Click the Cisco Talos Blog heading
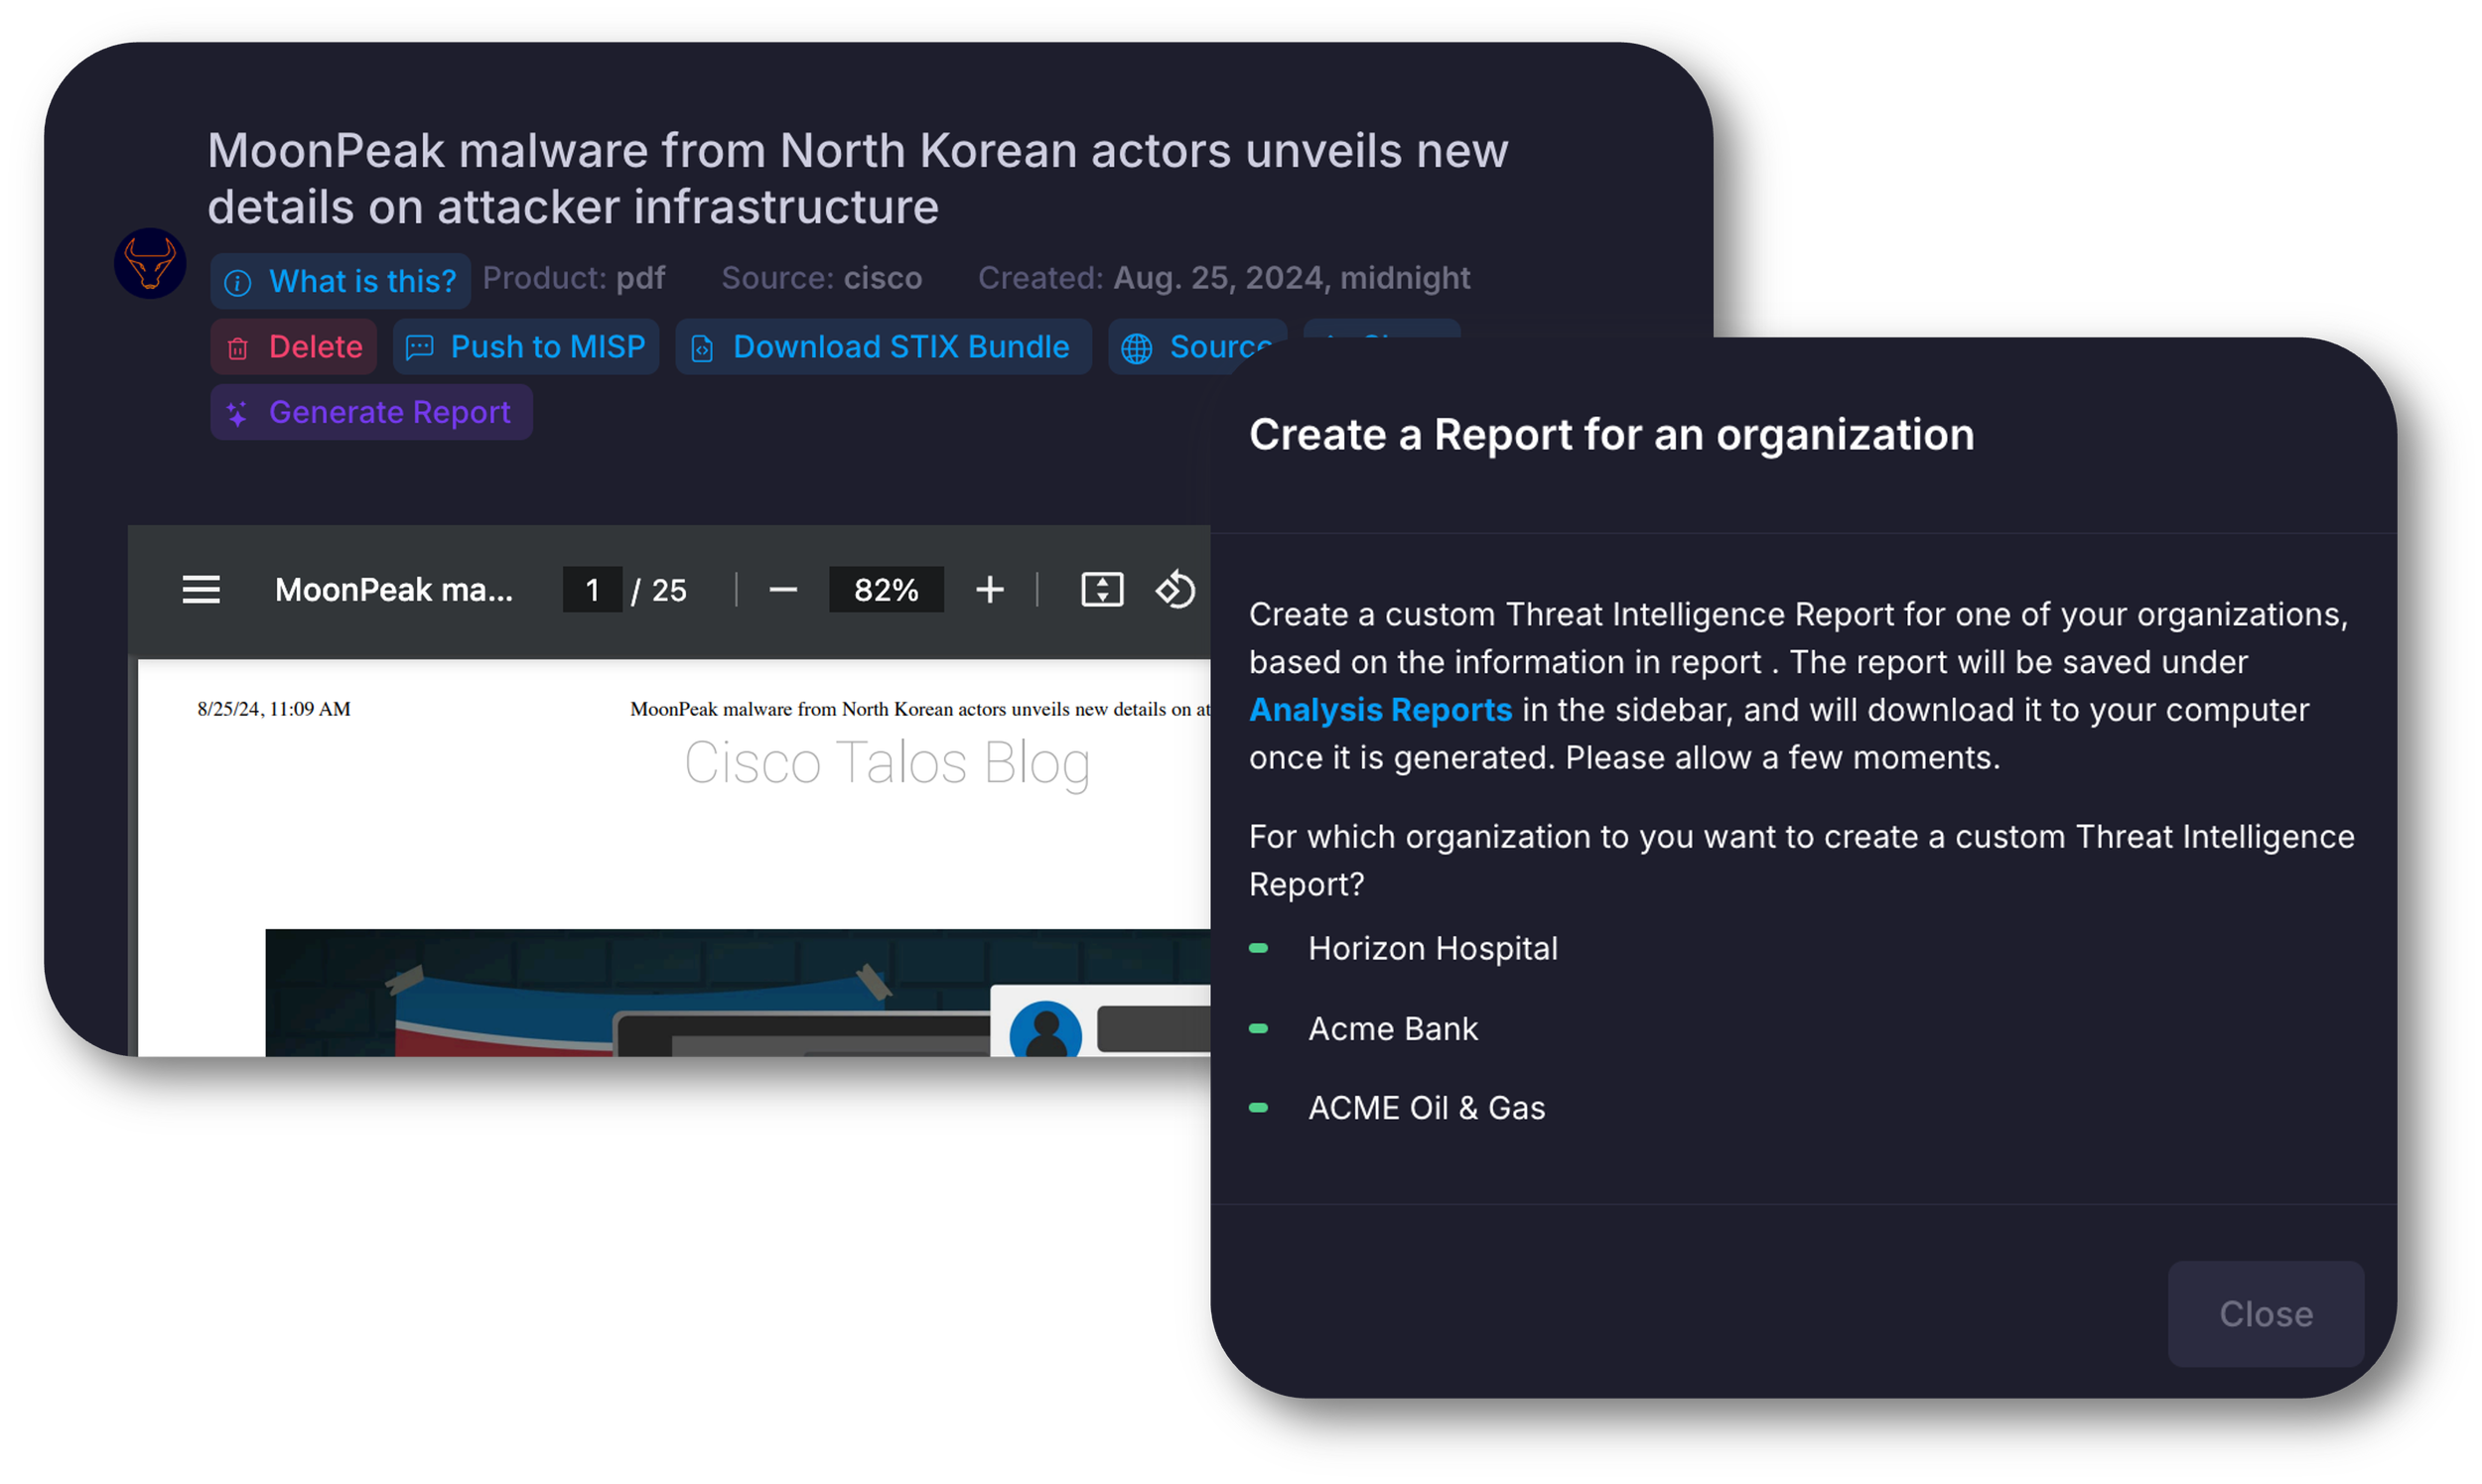The image size is (2482, 1484). pyautogui.click(x=886, y=763)
